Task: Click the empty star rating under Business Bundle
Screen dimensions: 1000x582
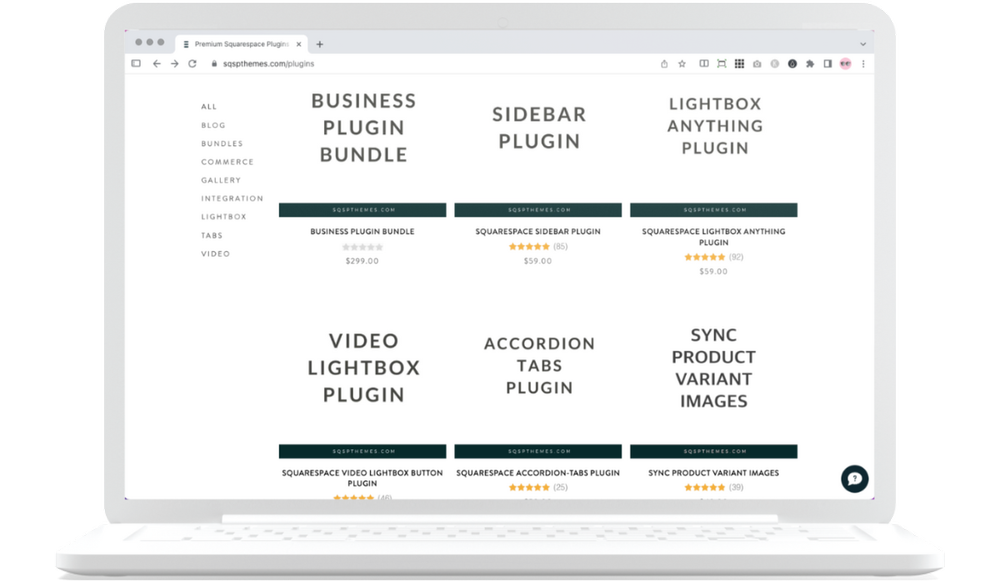Action: [x=362, y=247]
